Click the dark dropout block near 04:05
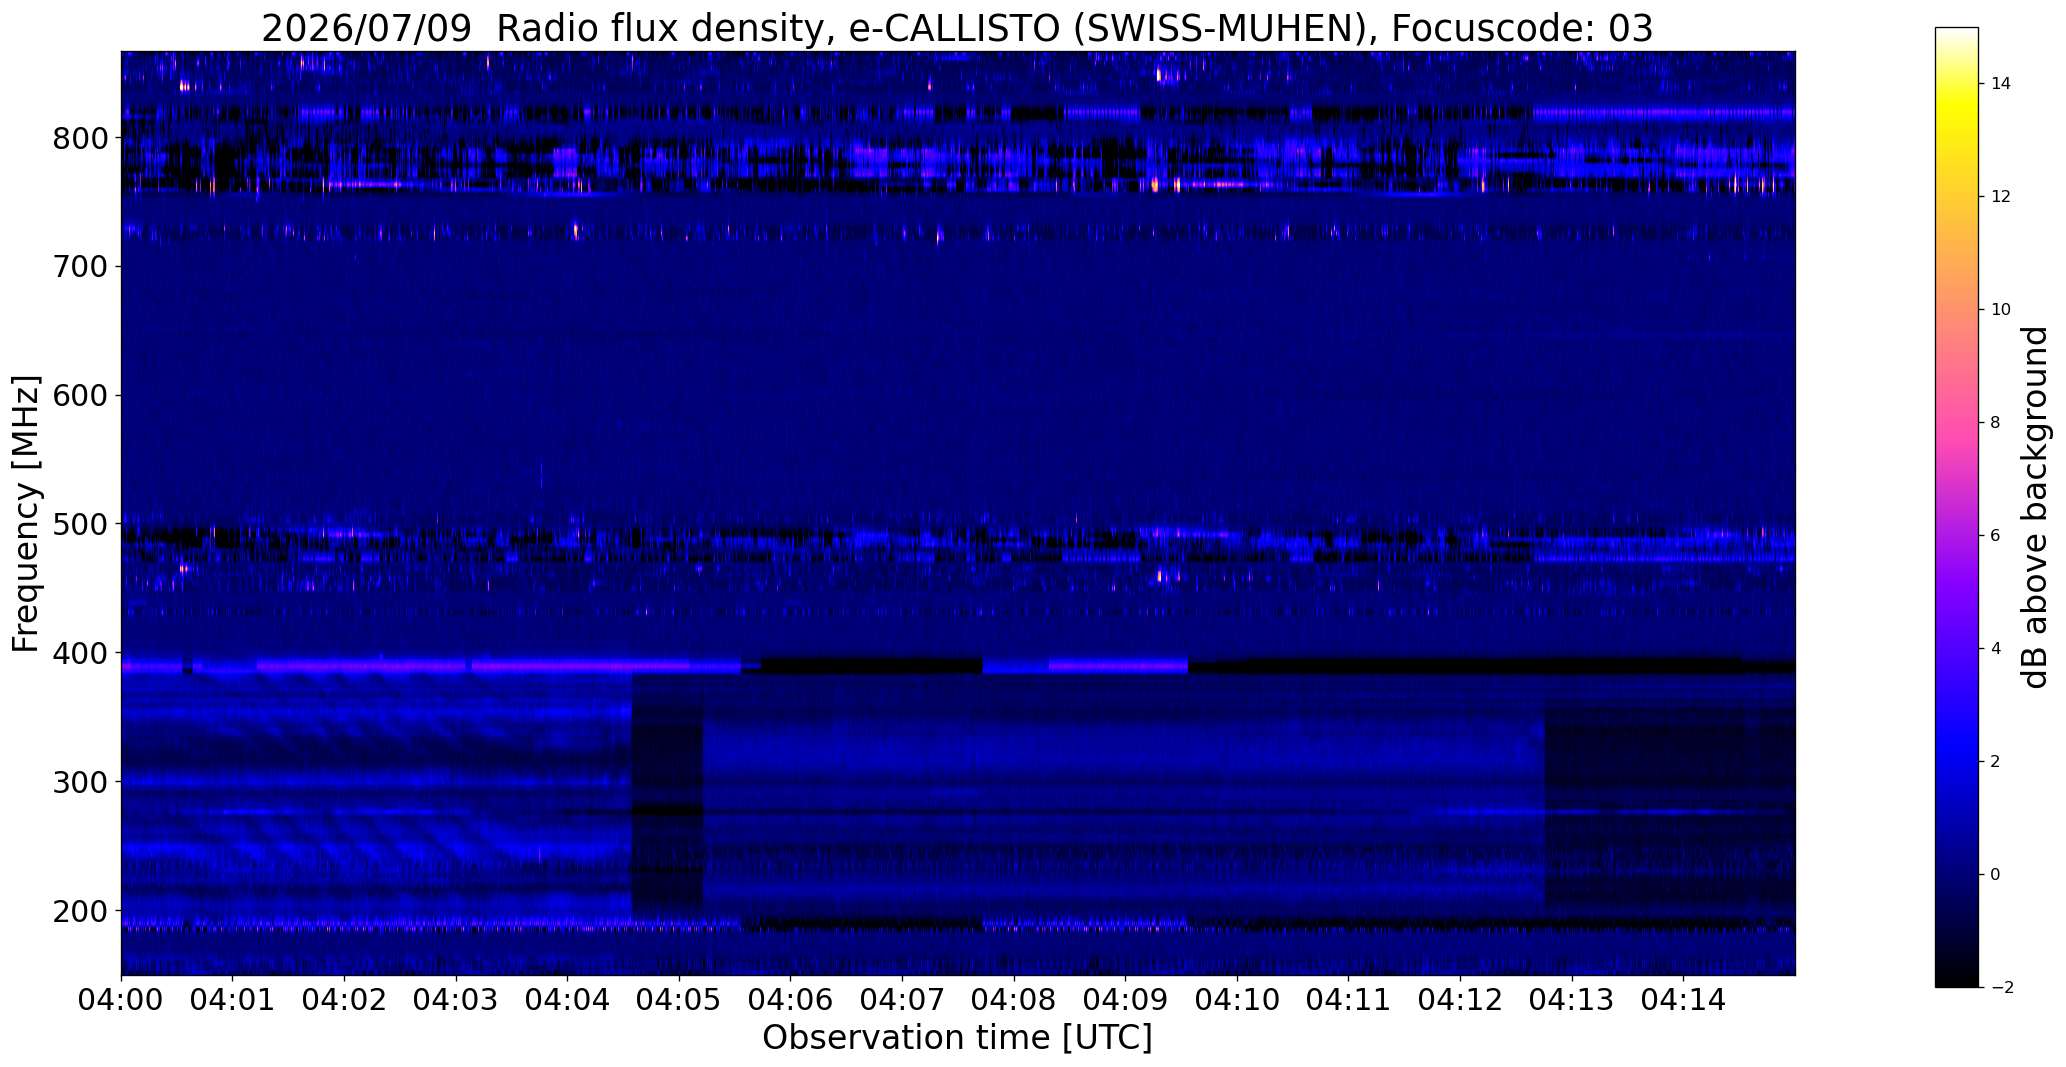Viewport: 2066px width, 1067px height. point(667,795)
